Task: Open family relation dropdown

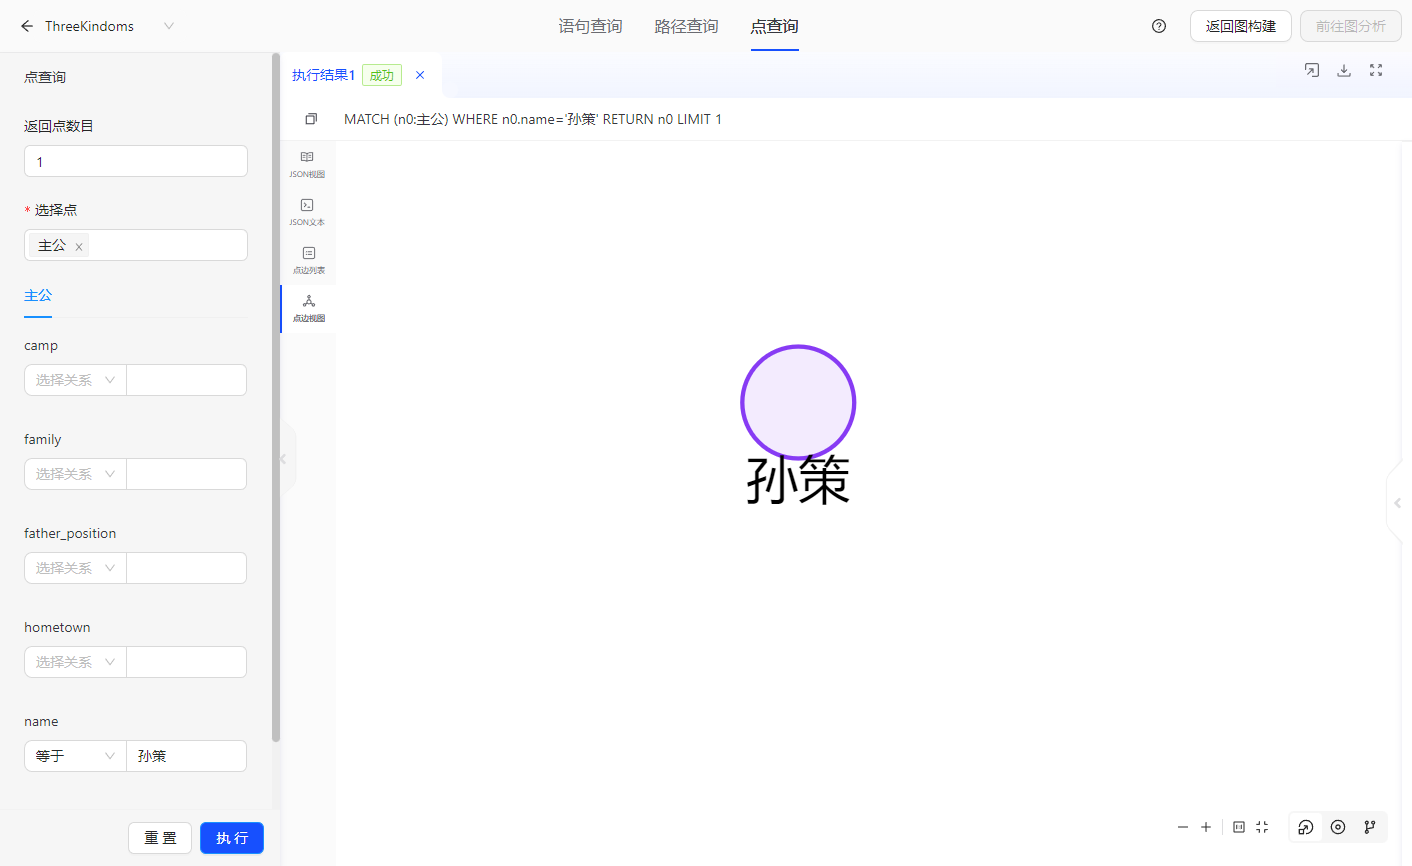Action: click(x=75, y=474)
